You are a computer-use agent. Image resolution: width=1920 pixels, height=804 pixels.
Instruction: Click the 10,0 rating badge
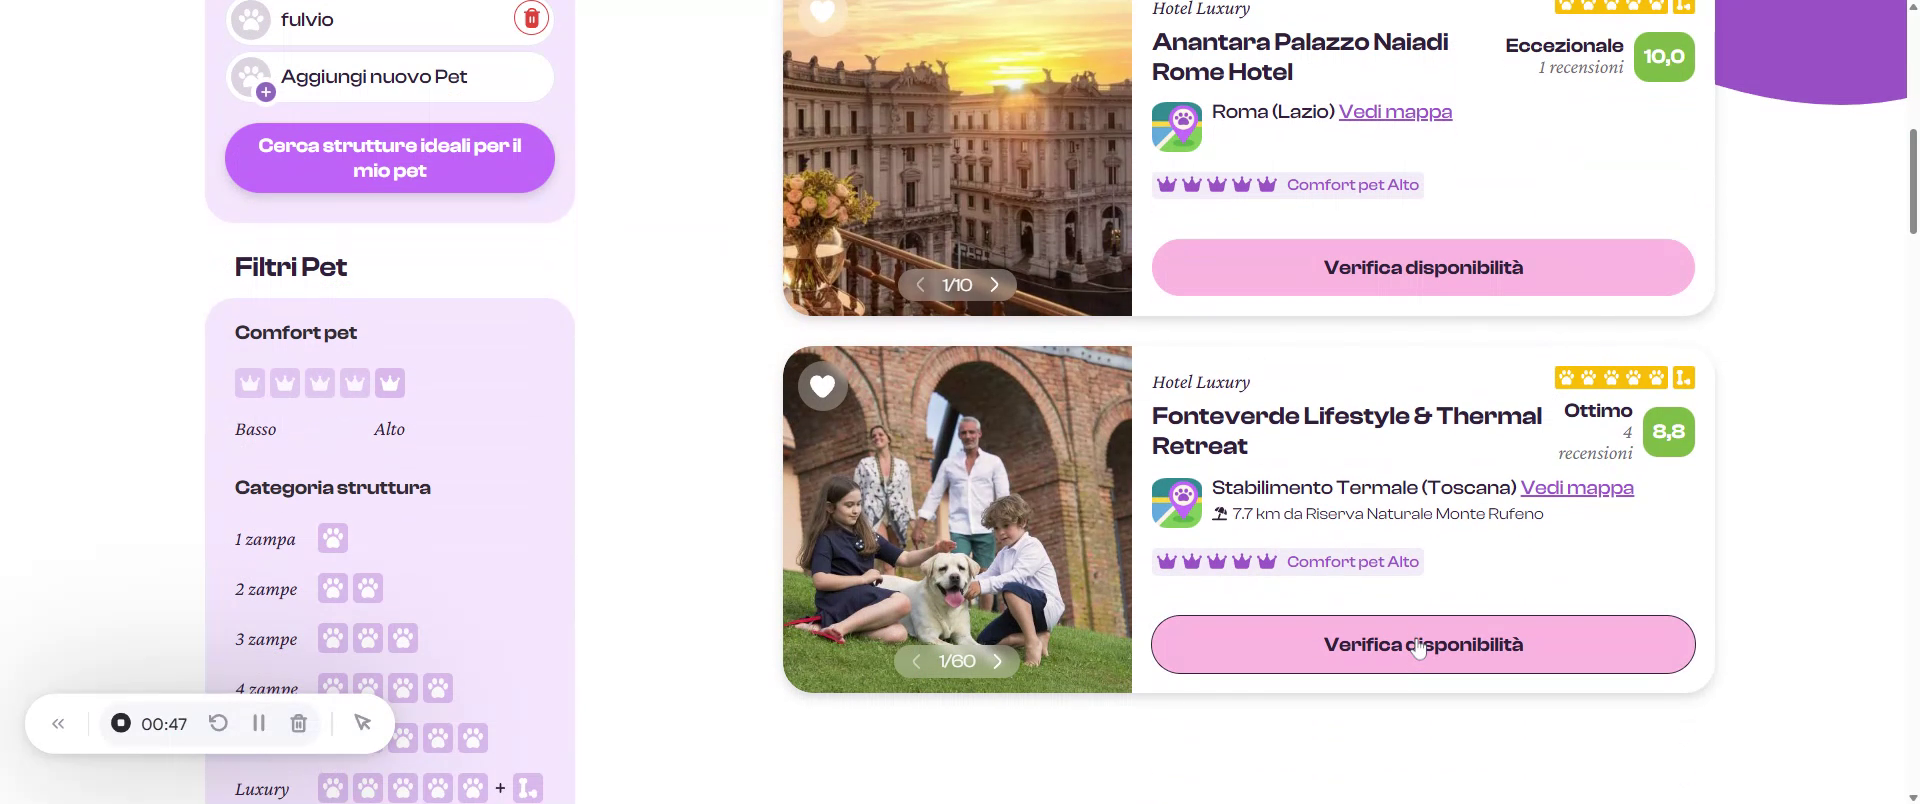pyautogui.click(x=1664, y=57)
